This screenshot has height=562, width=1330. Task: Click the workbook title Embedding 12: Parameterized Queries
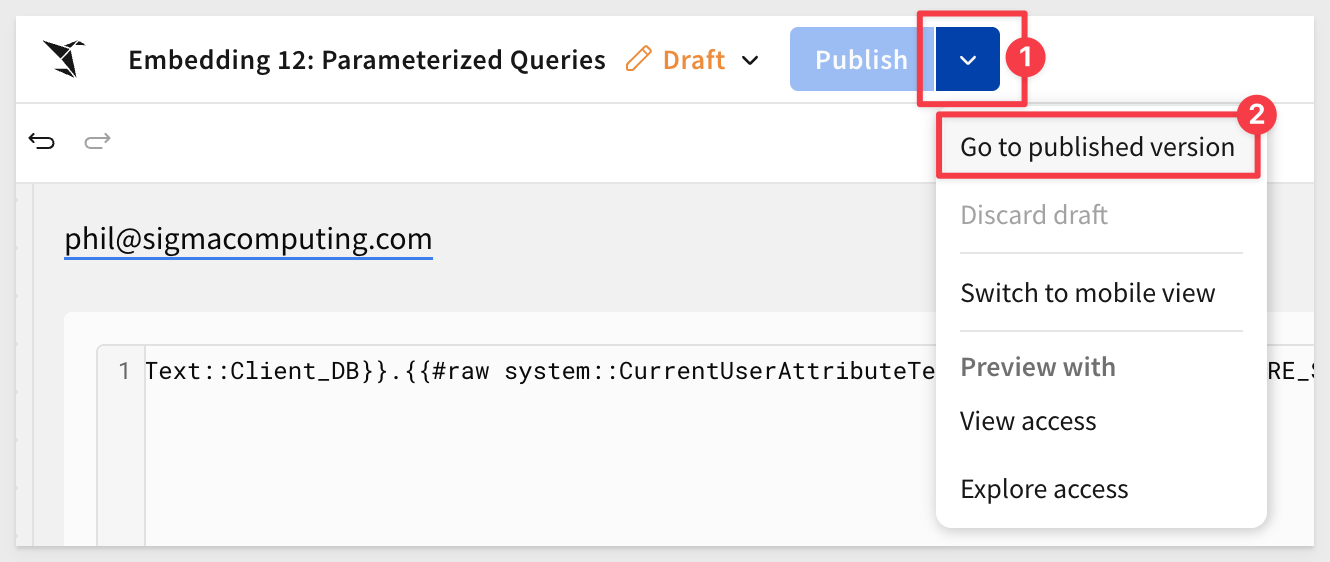[x=367, y=60]
